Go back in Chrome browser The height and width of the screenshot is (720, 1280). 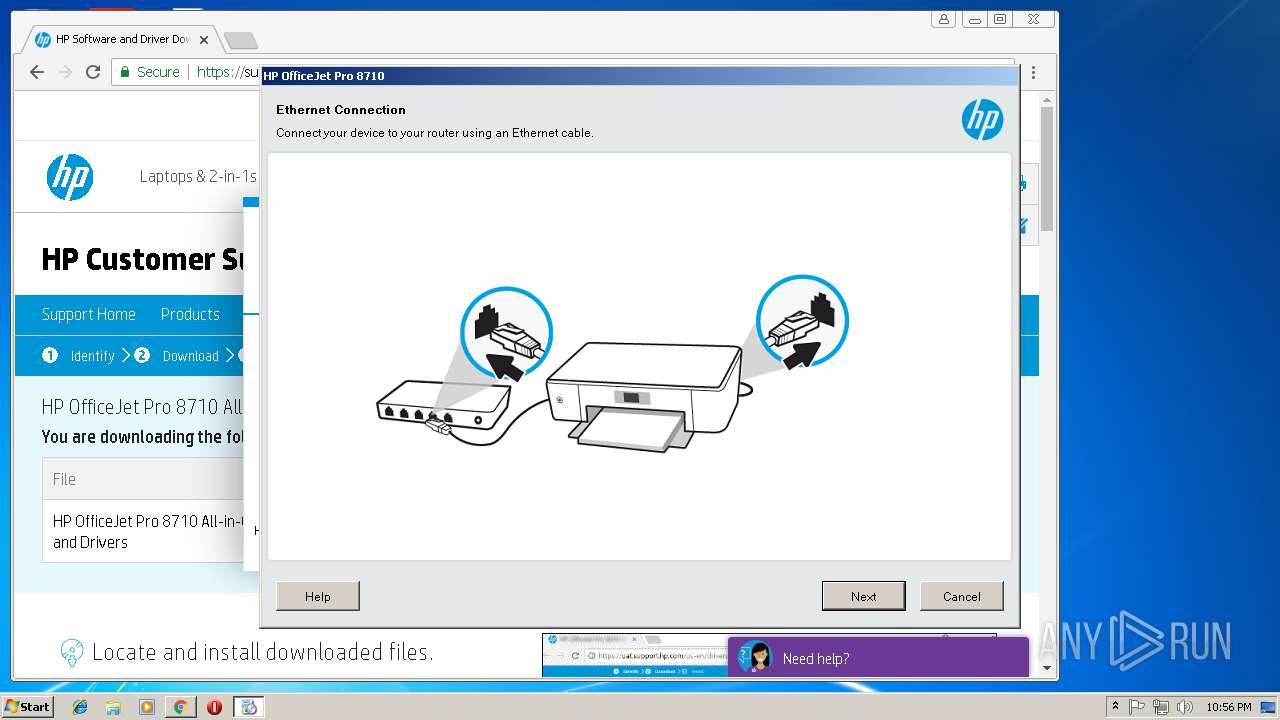(37, 72)
